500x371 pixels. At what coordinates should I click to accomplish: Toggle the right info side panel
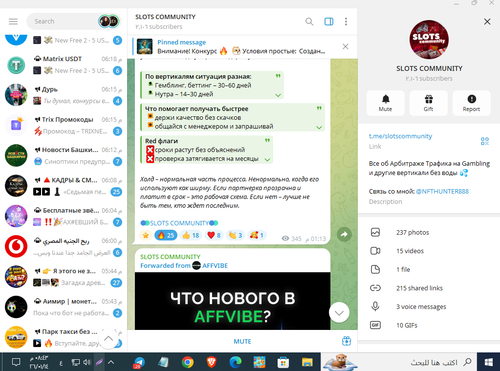coord(329,22)
